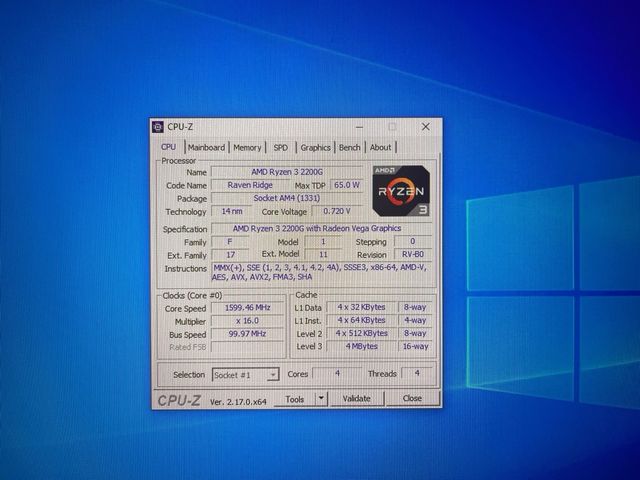Click the Validate button

click(356, 398)
